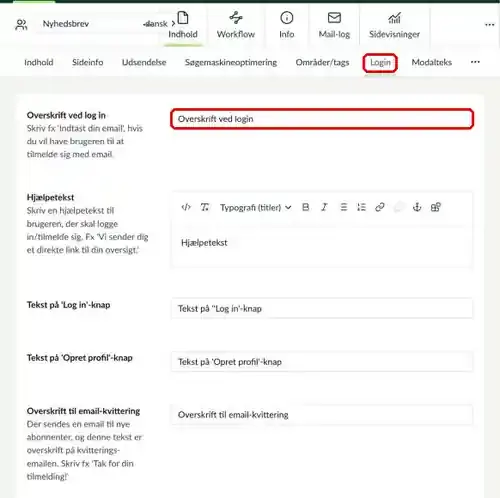Expand the Typografi (titler) dropdown
Image resolution: width=500 pixels, height=498 pixels.
point(256,208)
